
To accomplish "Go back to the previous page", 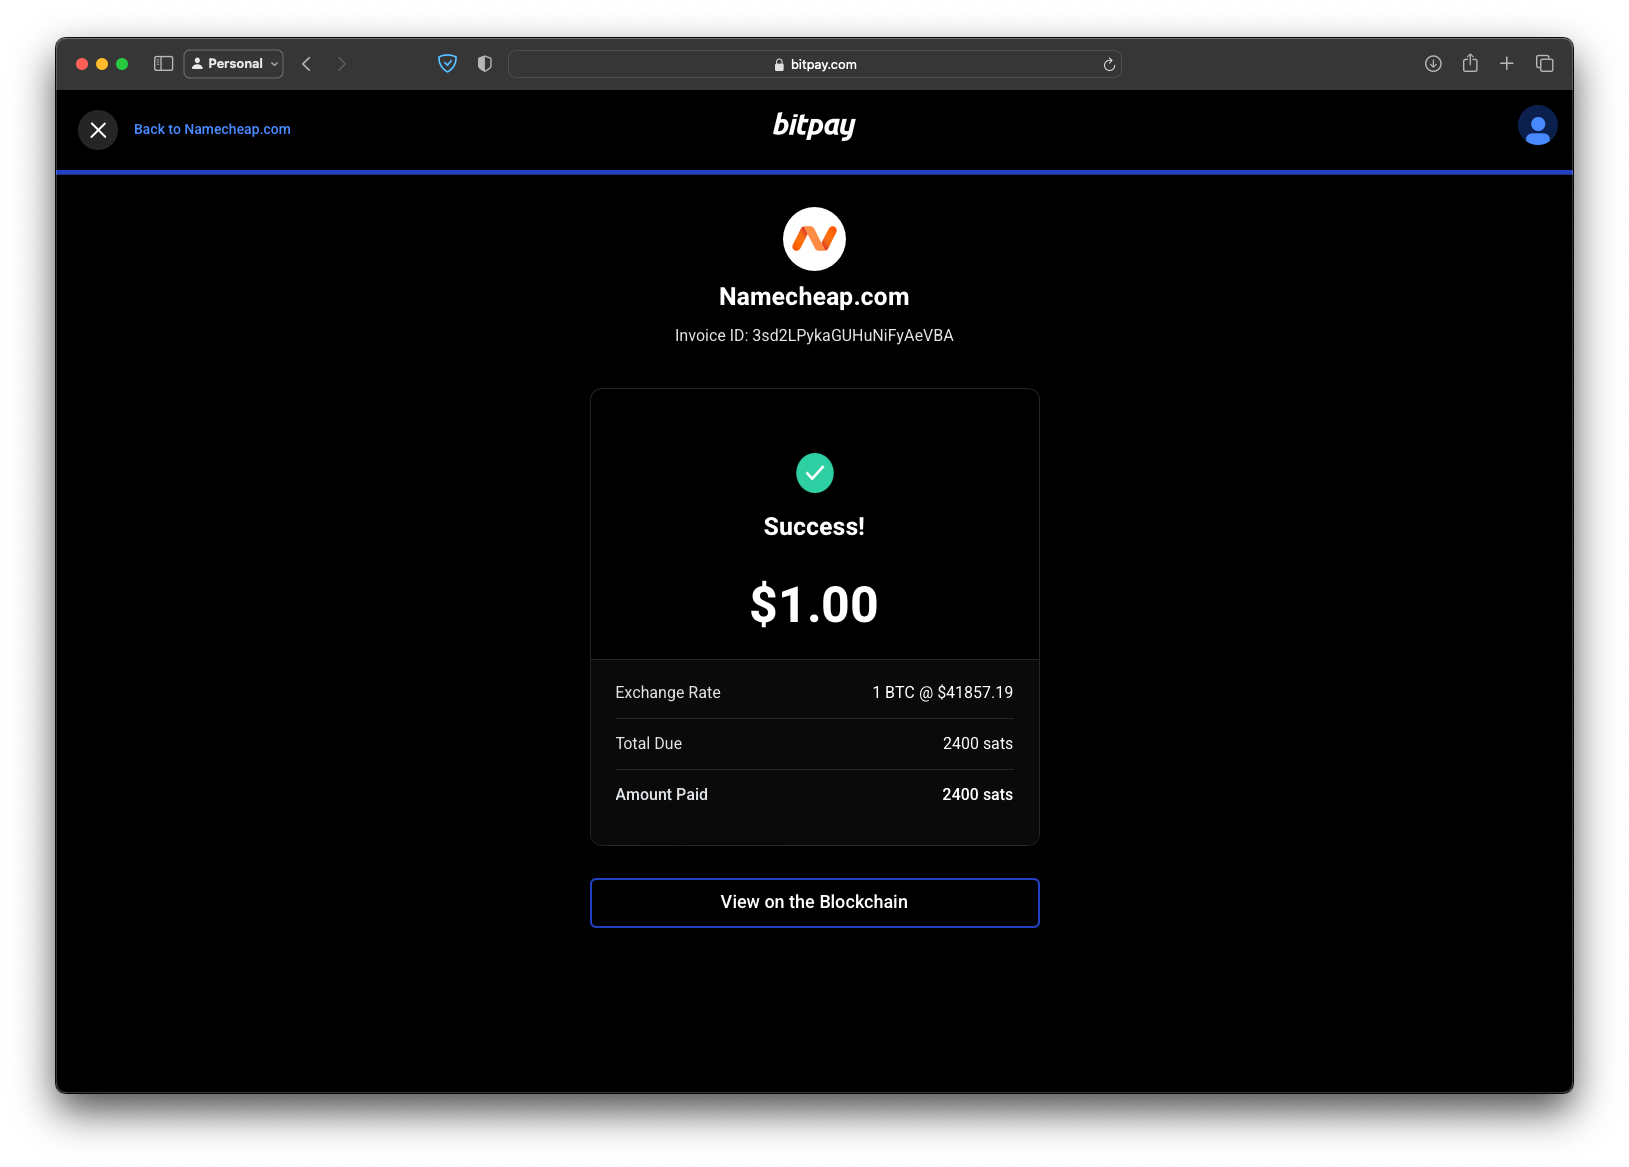I will tap(307, 64).
